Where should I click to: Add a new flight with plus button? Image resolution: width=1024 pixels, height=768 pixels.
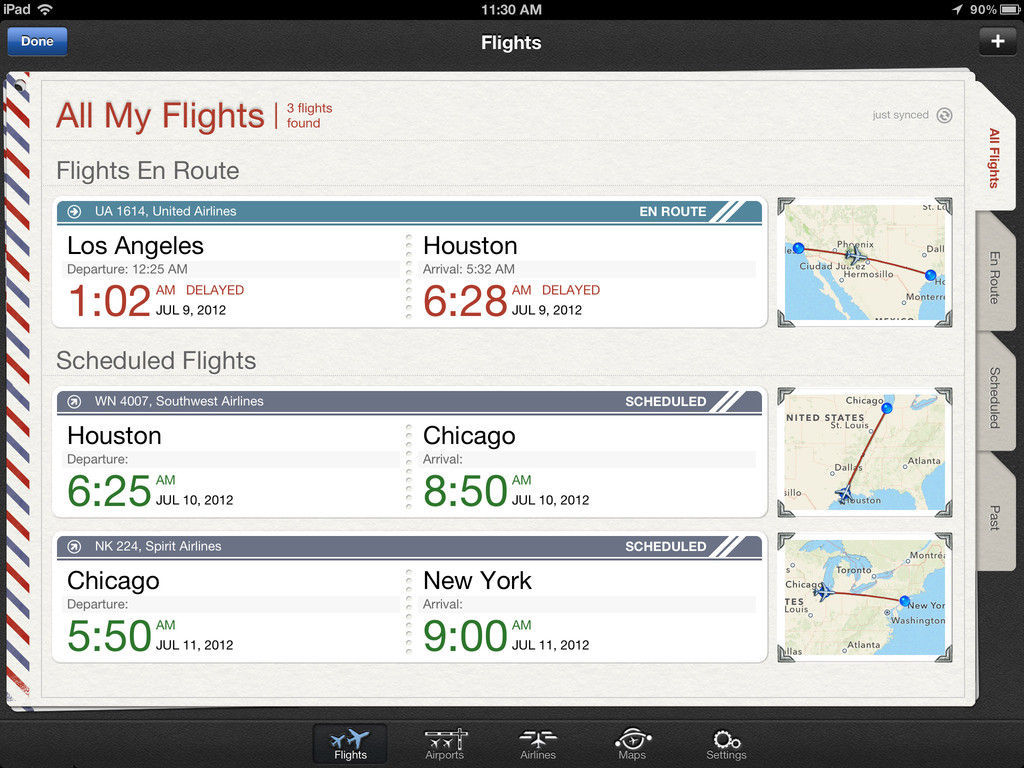pos(997,41)
